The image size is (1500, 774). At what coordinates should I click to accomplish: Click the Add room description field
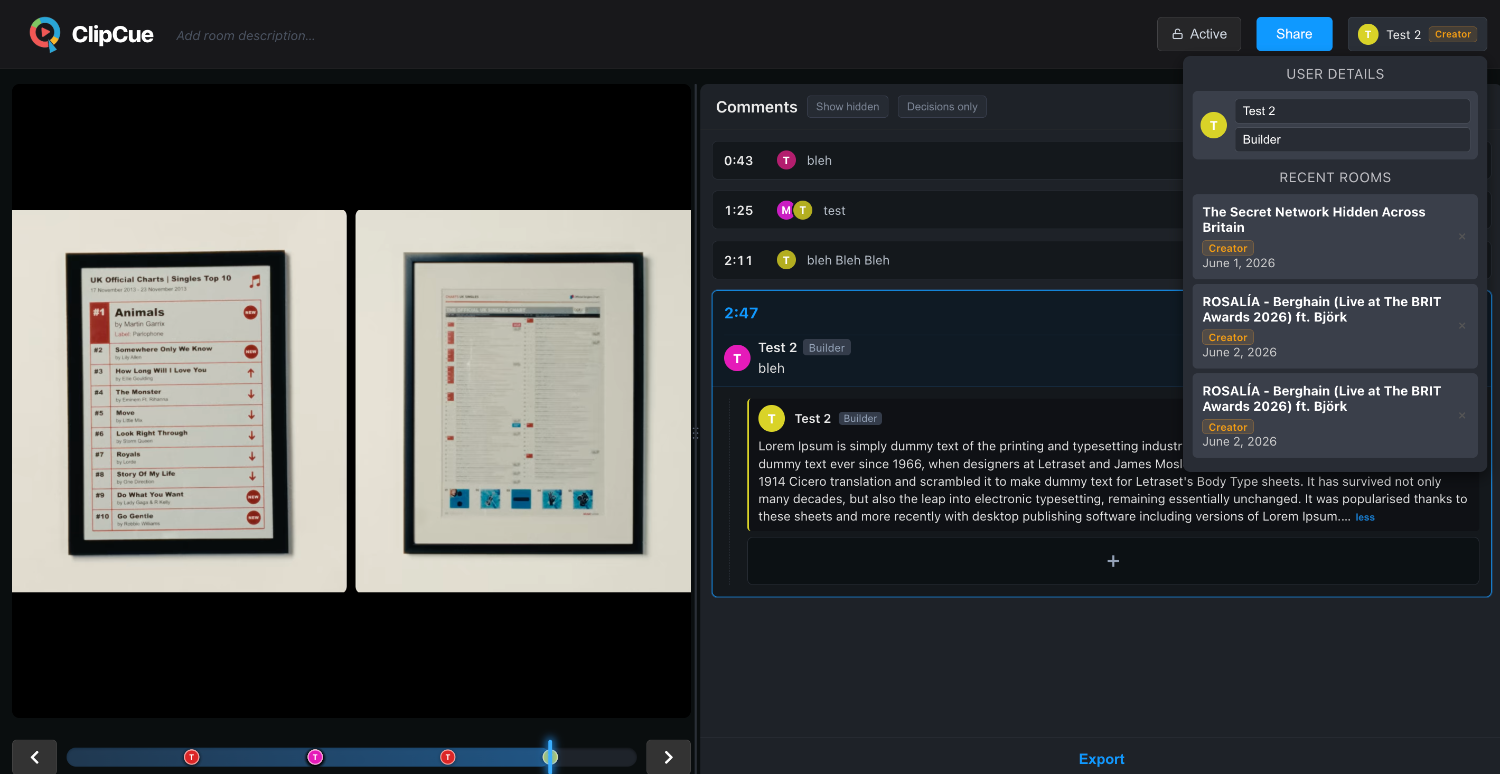[x=246, y=35]
